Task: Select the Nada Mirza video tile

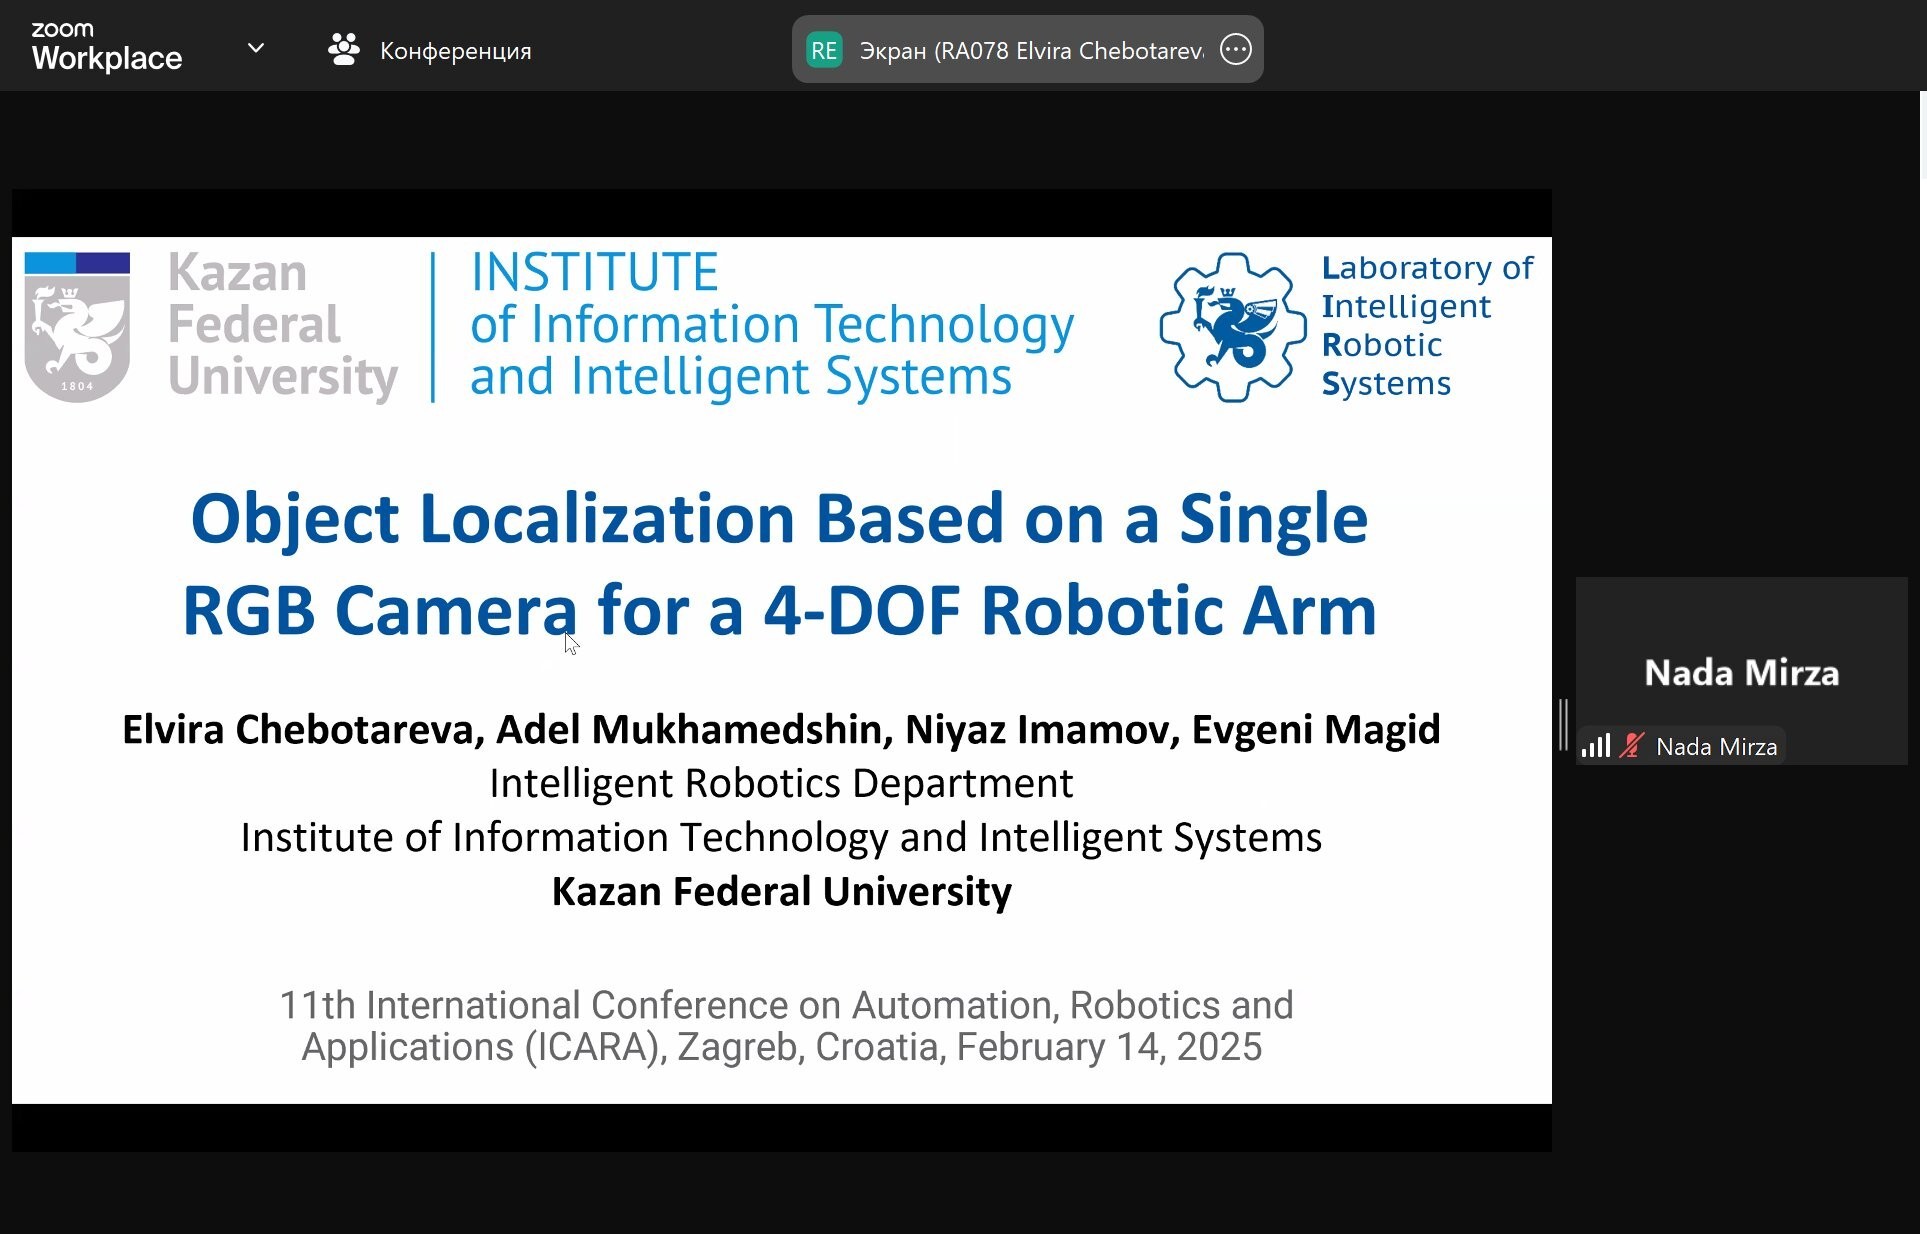Action: (1741, 660)
